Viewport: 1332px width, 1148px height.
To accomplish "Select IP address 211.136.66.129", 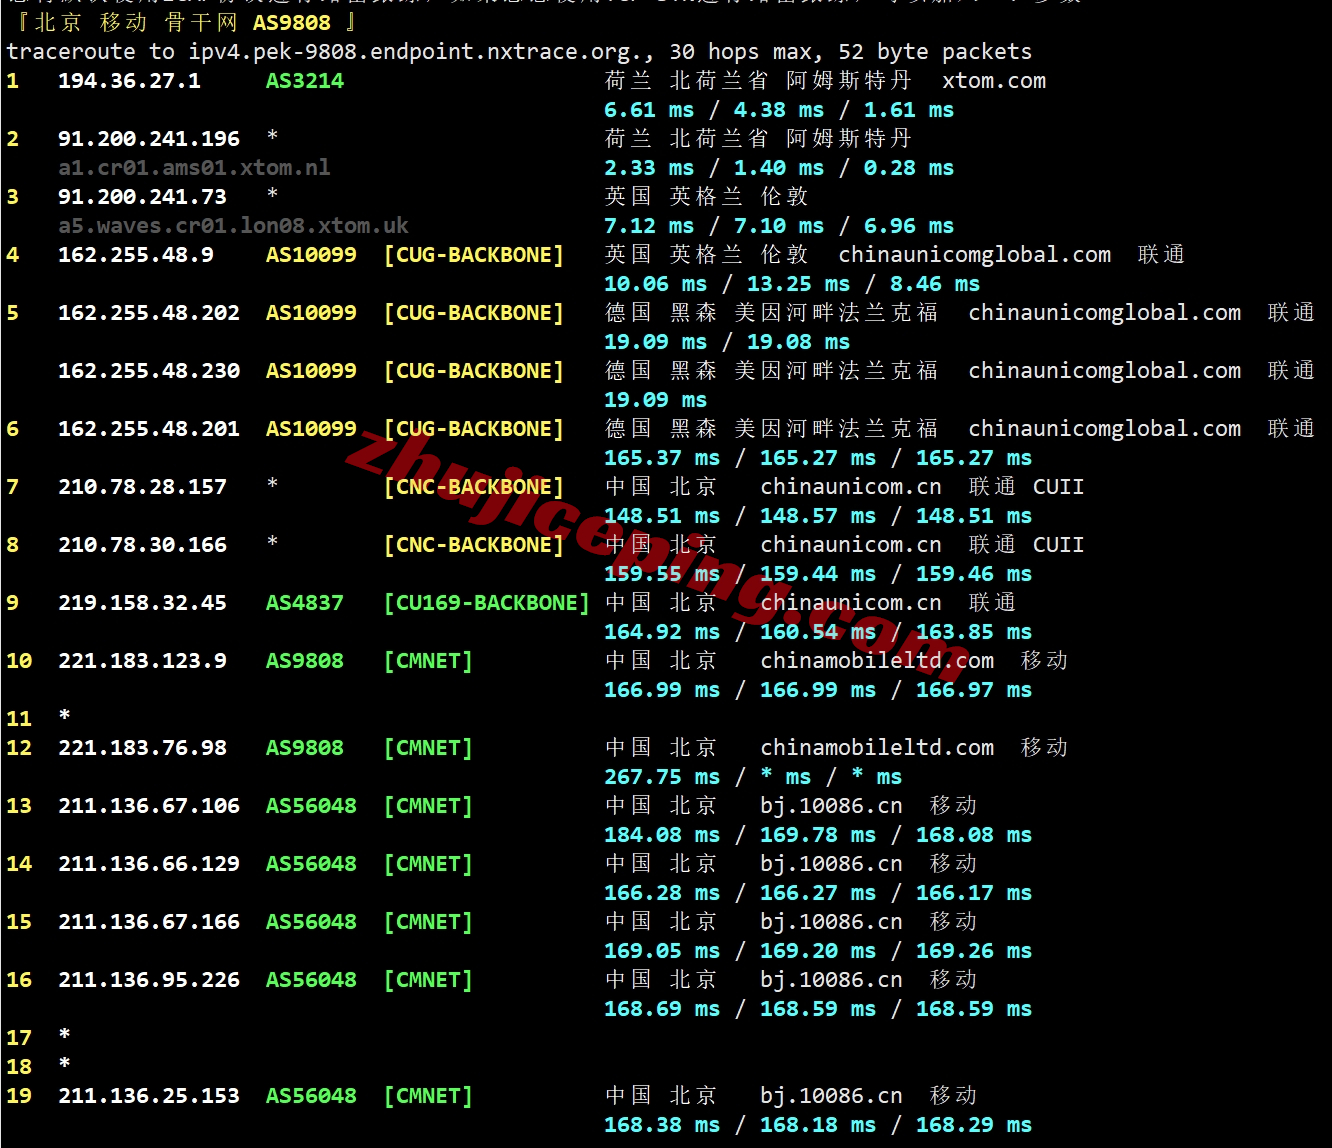I will coord(149,864).
